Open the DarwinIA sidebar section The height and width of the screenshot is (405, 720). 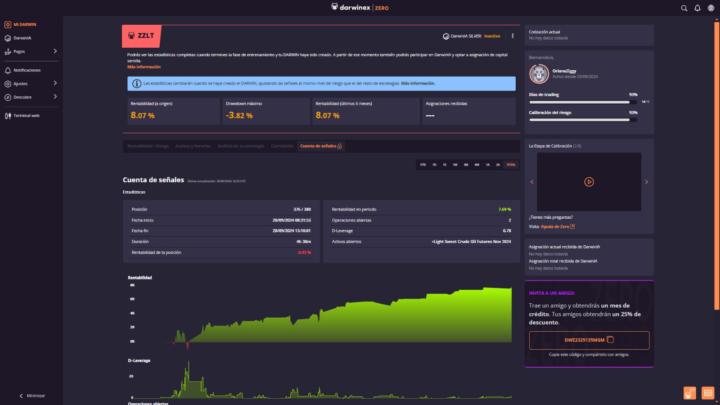pos(18,38)
